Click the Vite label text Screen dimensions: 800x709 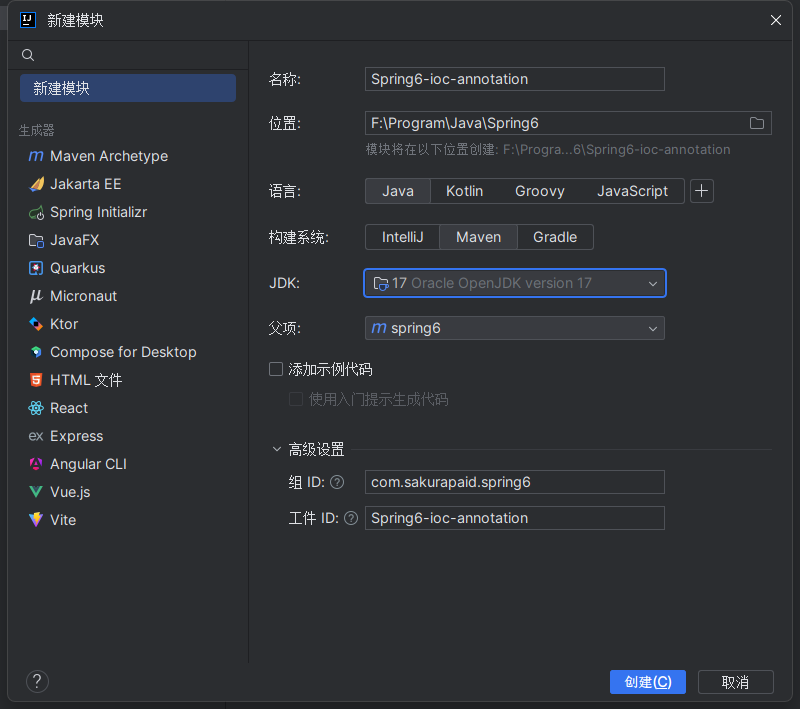63,520
